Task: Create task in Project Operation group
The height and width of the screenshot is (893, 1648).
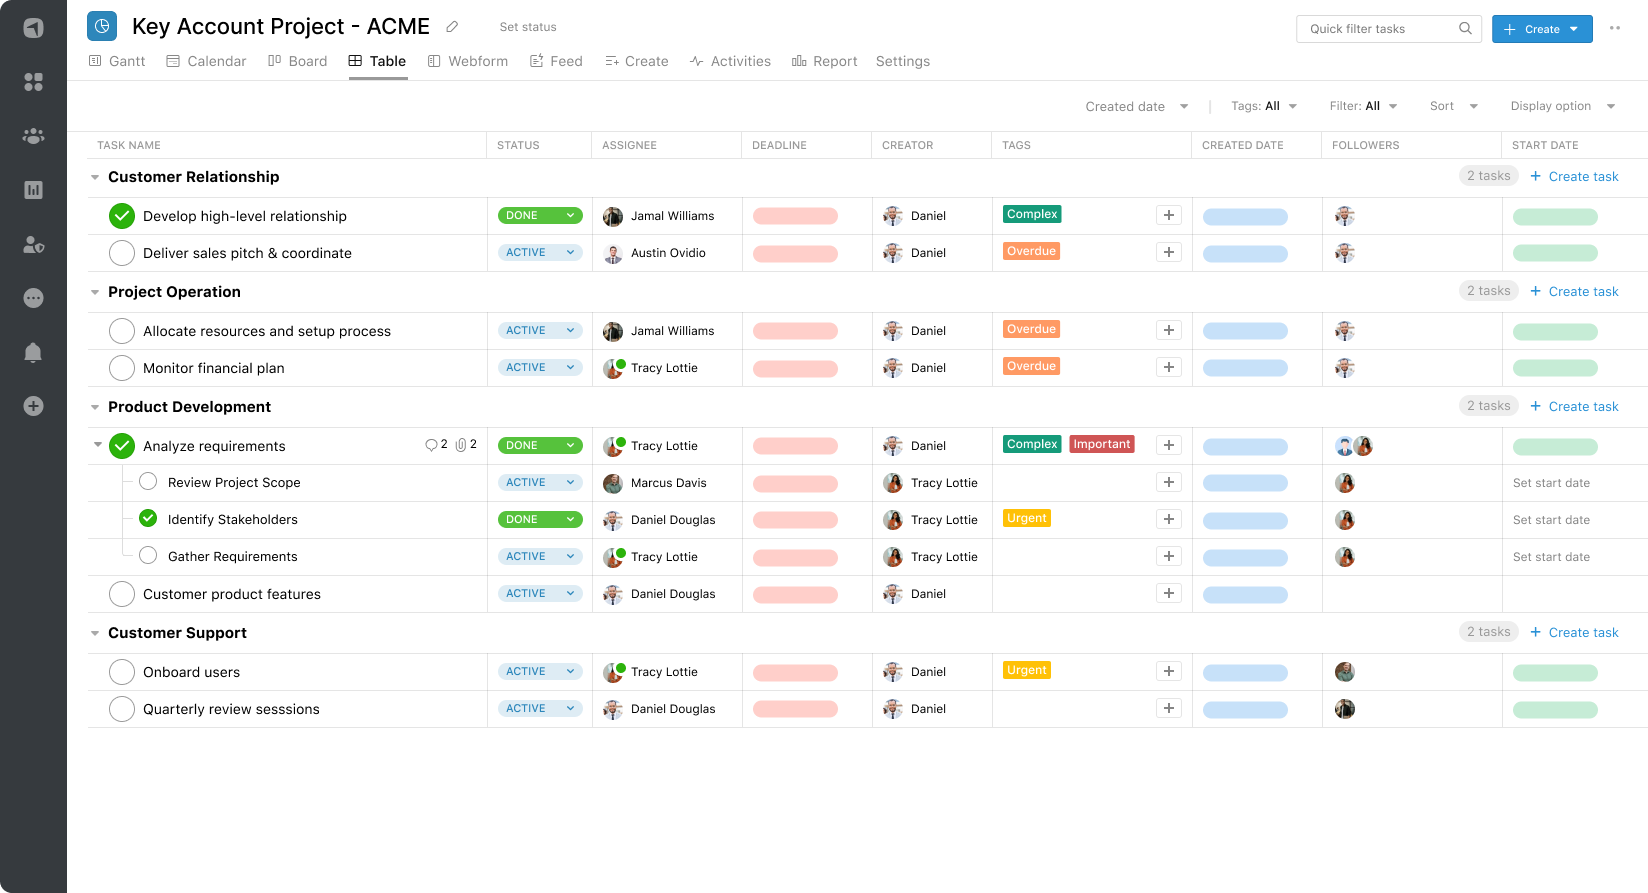Action: tap(1574, 292)
